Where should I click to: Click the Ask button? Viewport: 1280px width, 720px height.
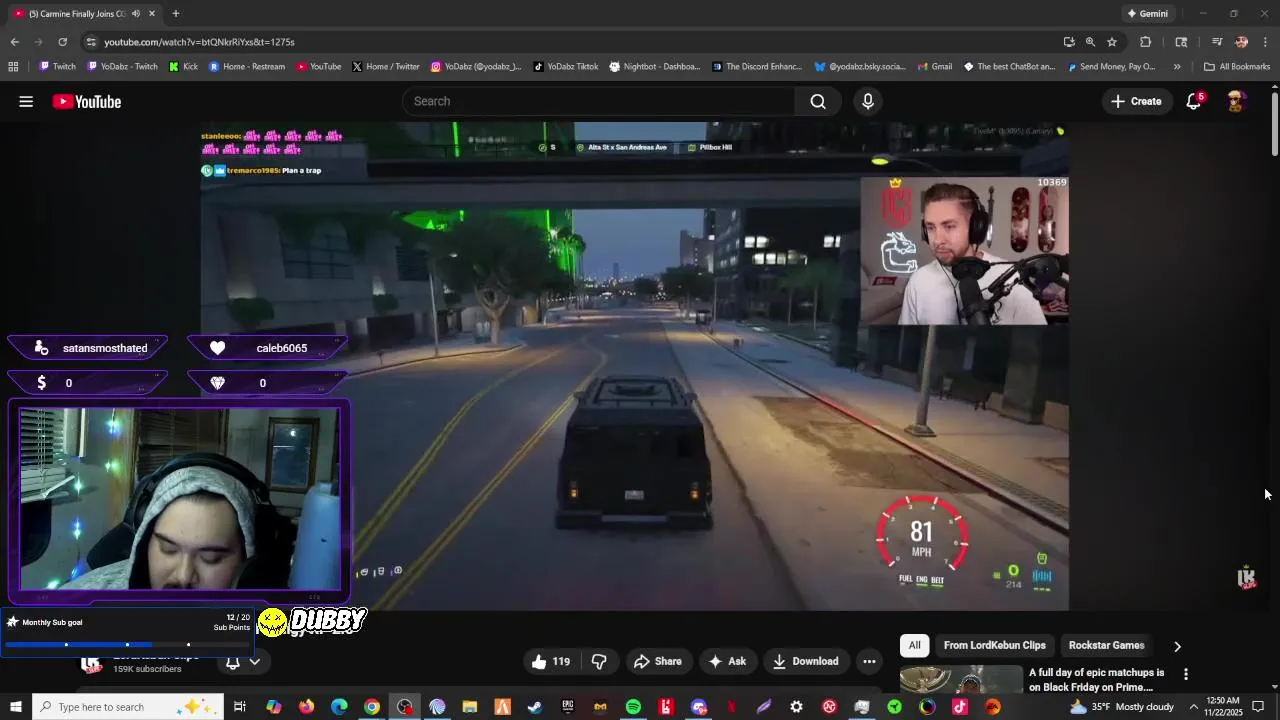coord(727,661)
